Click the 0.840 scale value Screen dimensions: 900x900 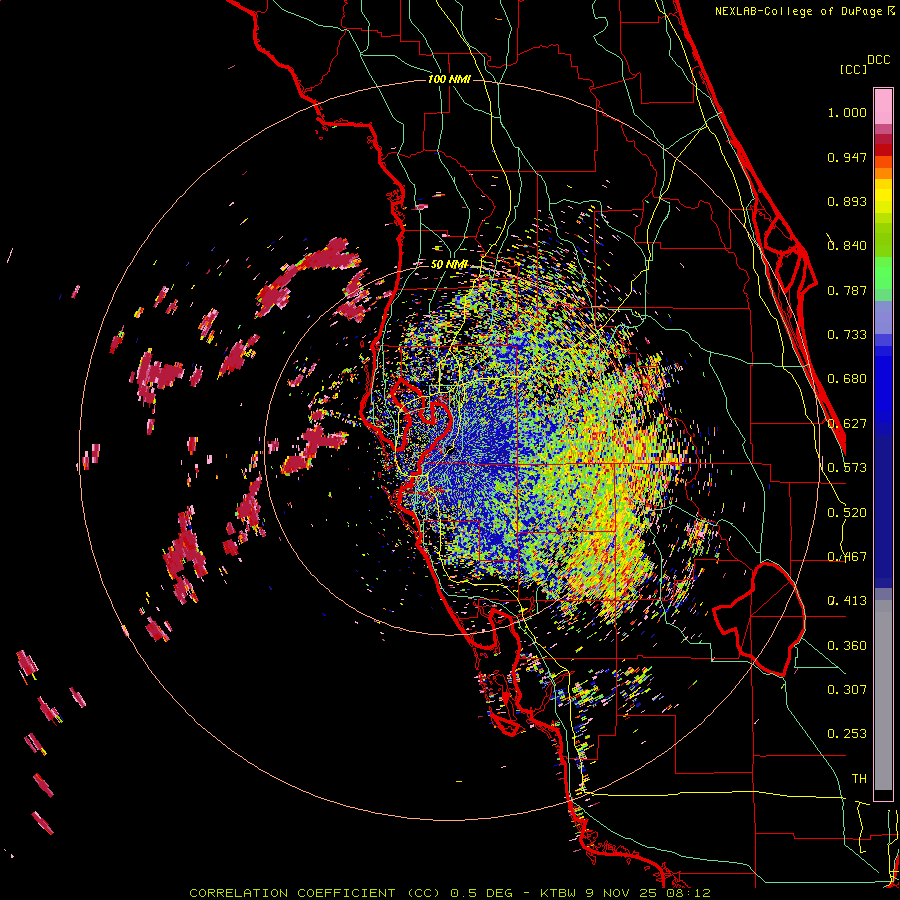pyautogui.click(x=847, y=246)
